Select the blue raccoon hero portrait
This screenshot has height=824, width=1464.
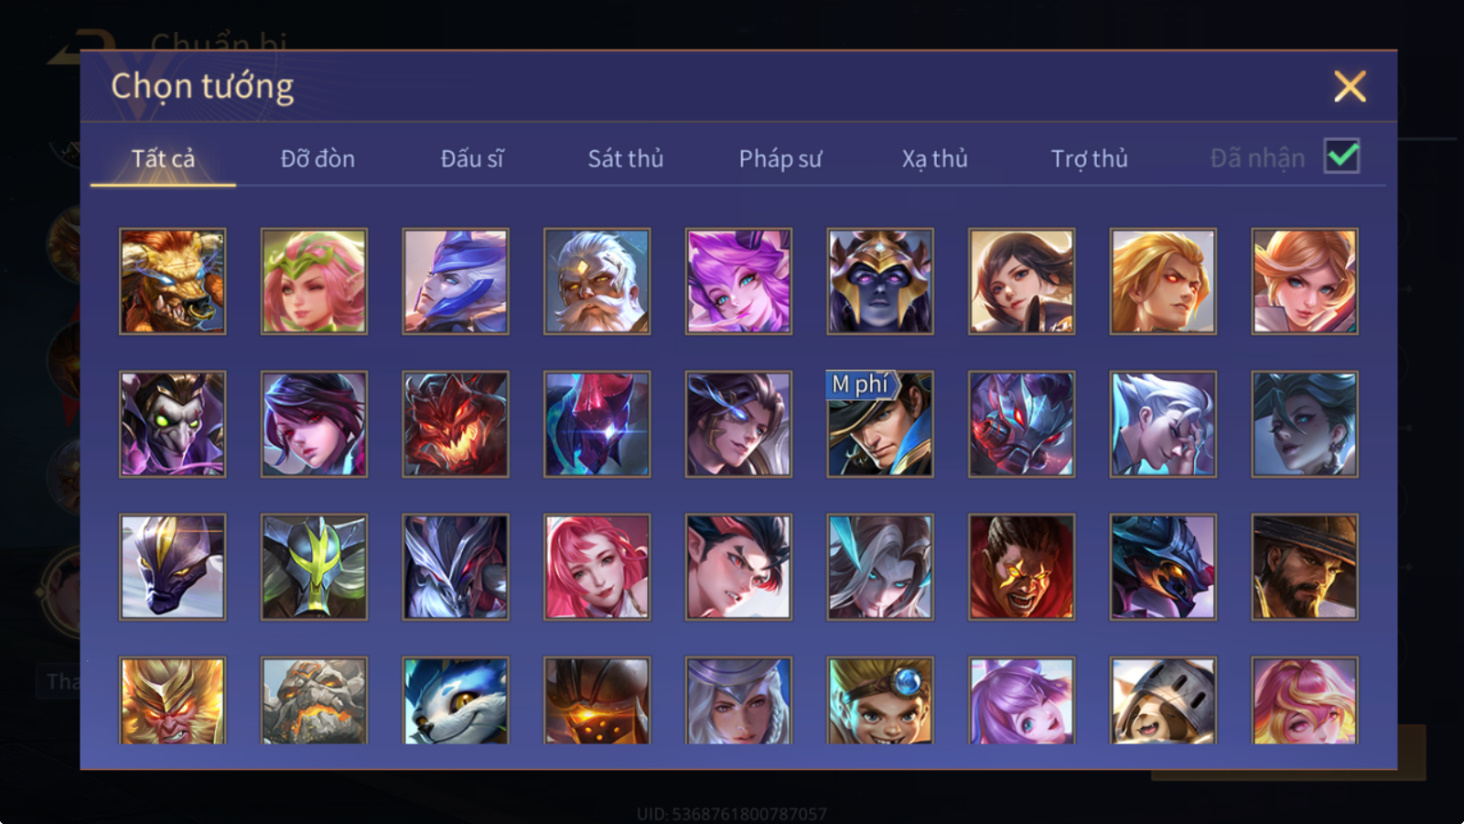(456, 700)
